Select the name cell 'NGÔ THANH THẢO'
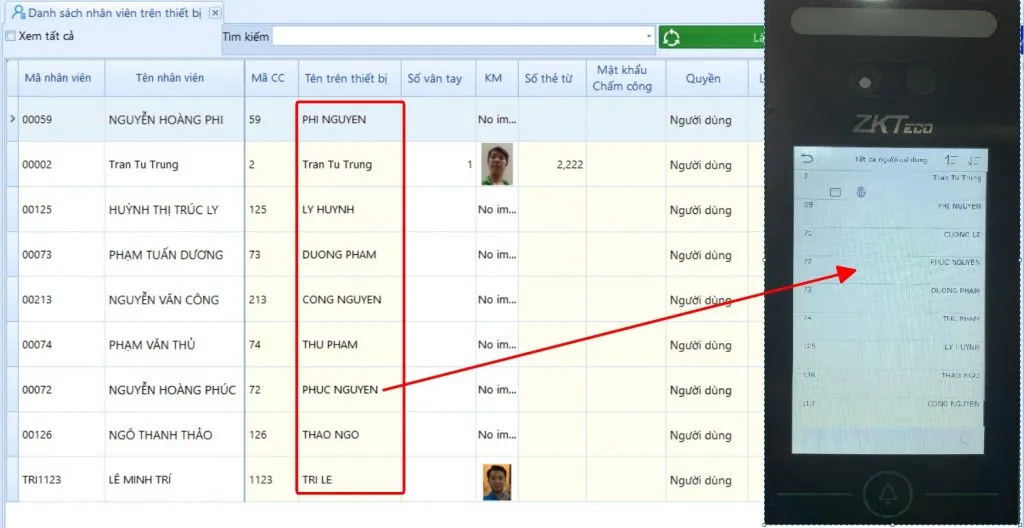This screenshot has width=1024, height=528. 174,435
